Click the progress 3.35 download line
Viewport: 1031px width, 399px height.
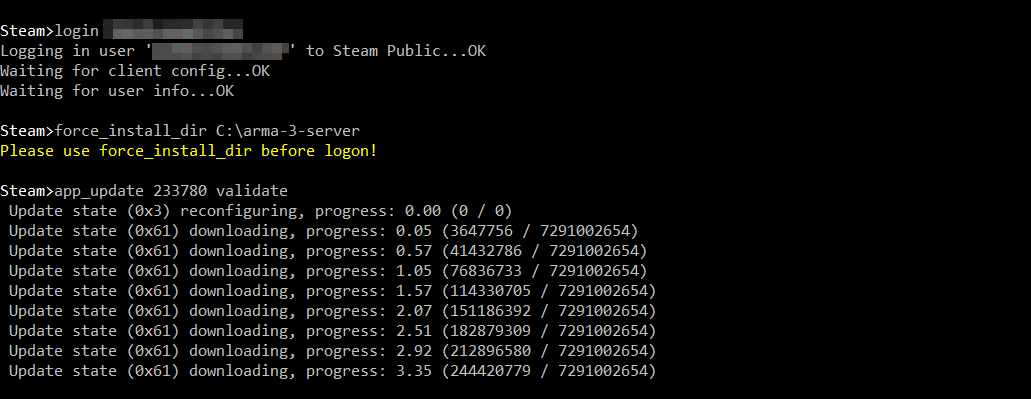333,371
